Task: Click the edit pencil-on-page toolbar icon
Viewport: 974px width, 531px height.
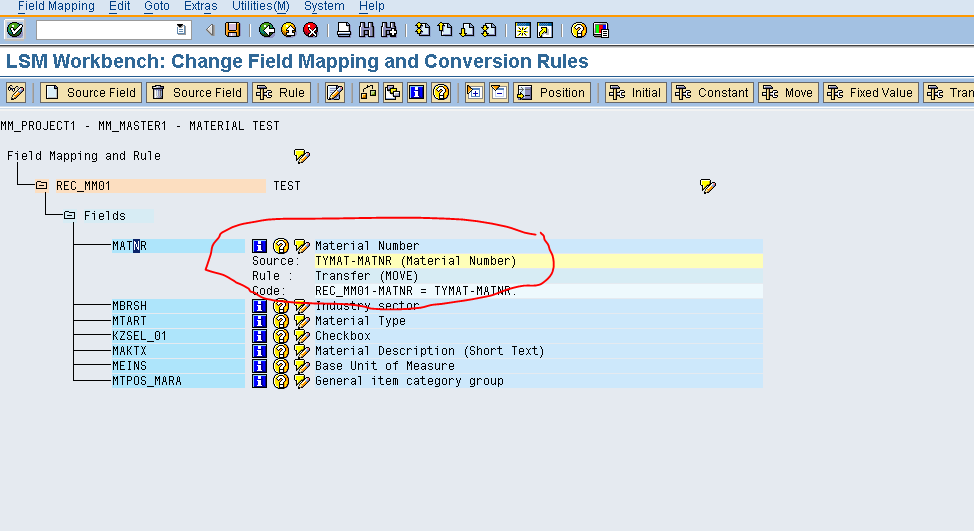Action: tap(335, 93)
